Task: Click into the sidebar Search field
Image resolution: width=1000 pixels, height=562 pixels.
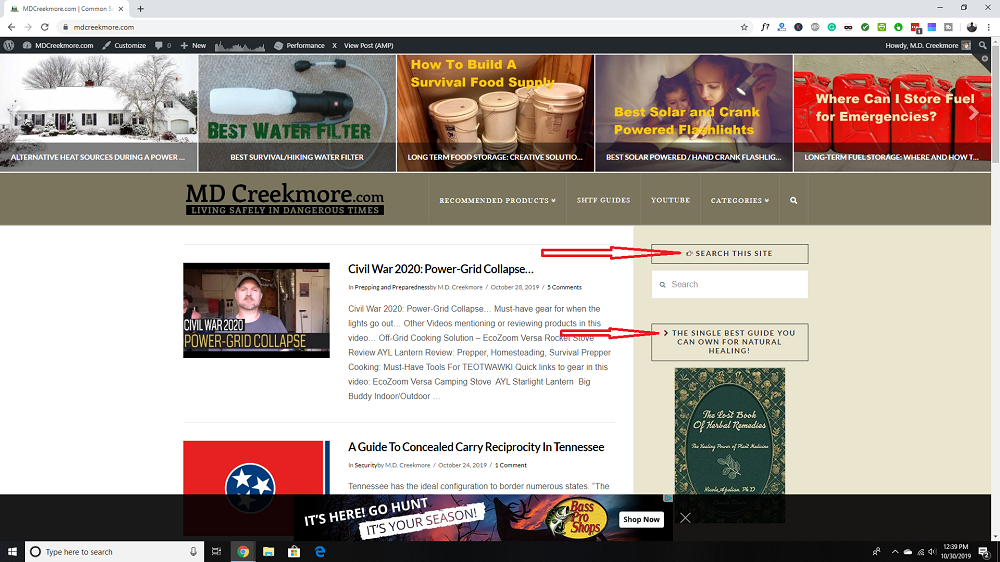Action: 730,285
